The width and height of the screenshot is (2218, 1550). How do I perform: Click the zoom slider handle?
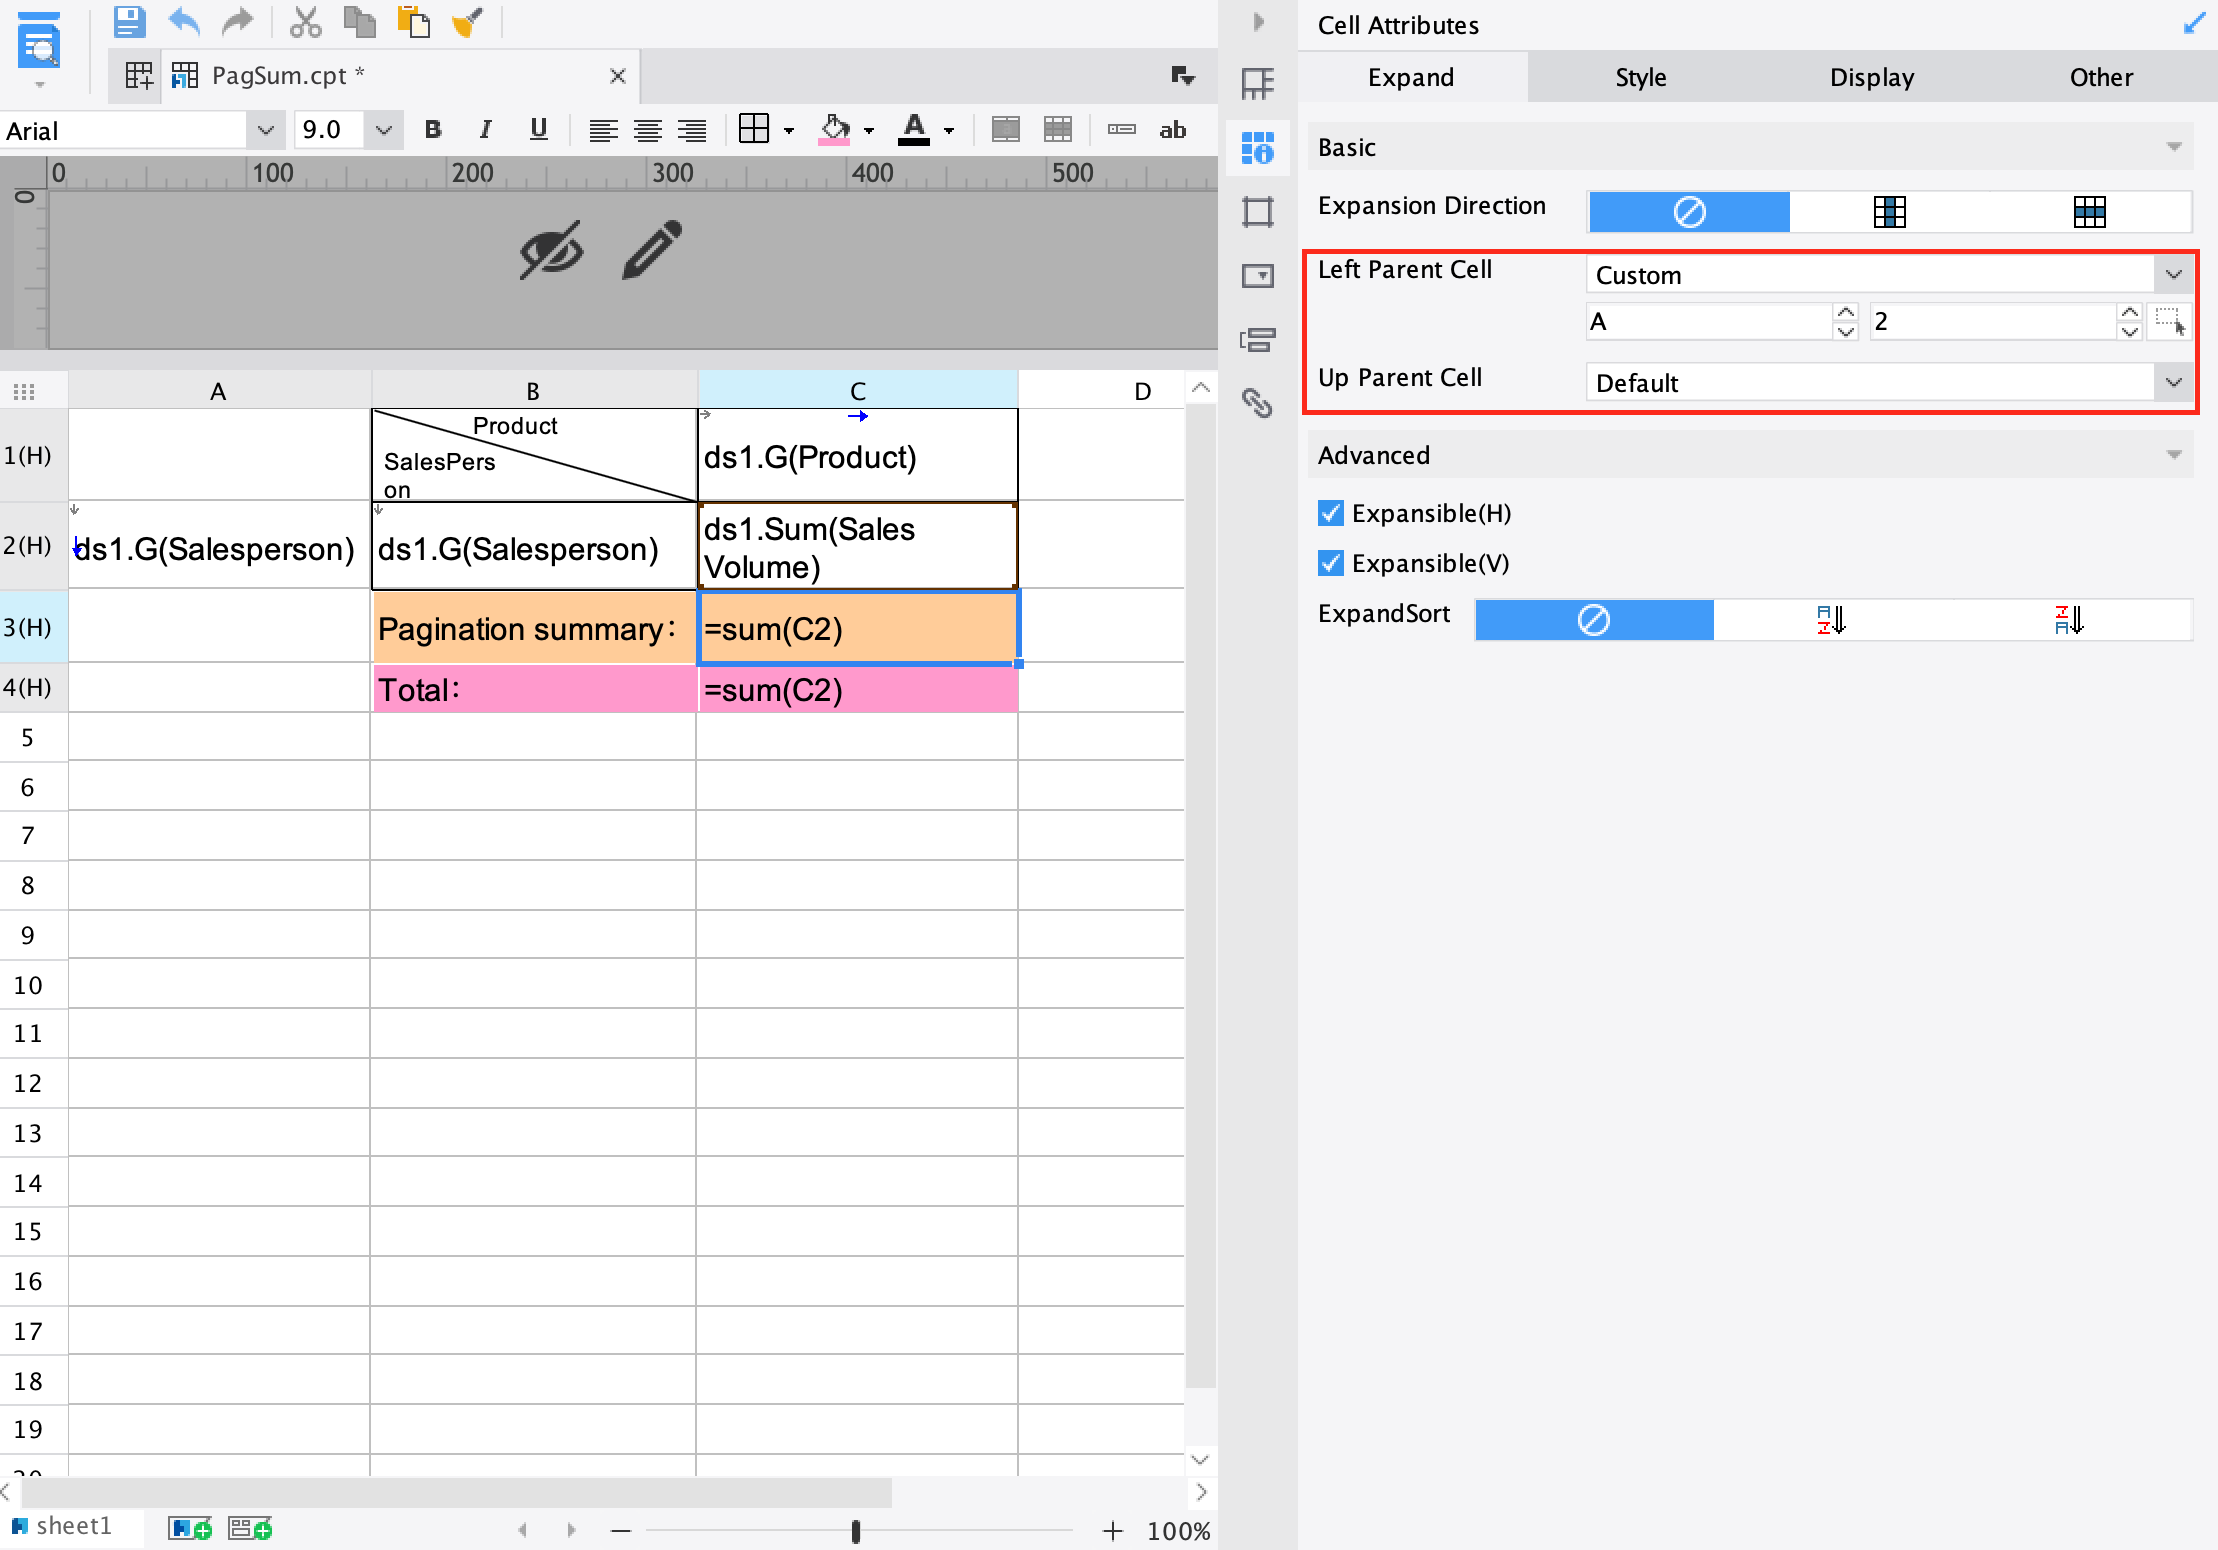(x=856, y=1531)
